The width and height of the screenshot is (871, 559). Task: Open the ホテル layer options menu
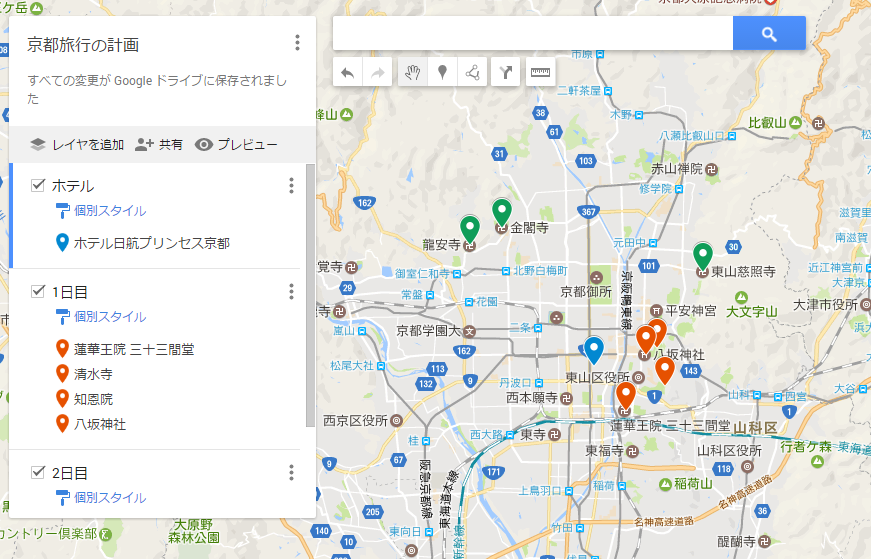[291, 186]
